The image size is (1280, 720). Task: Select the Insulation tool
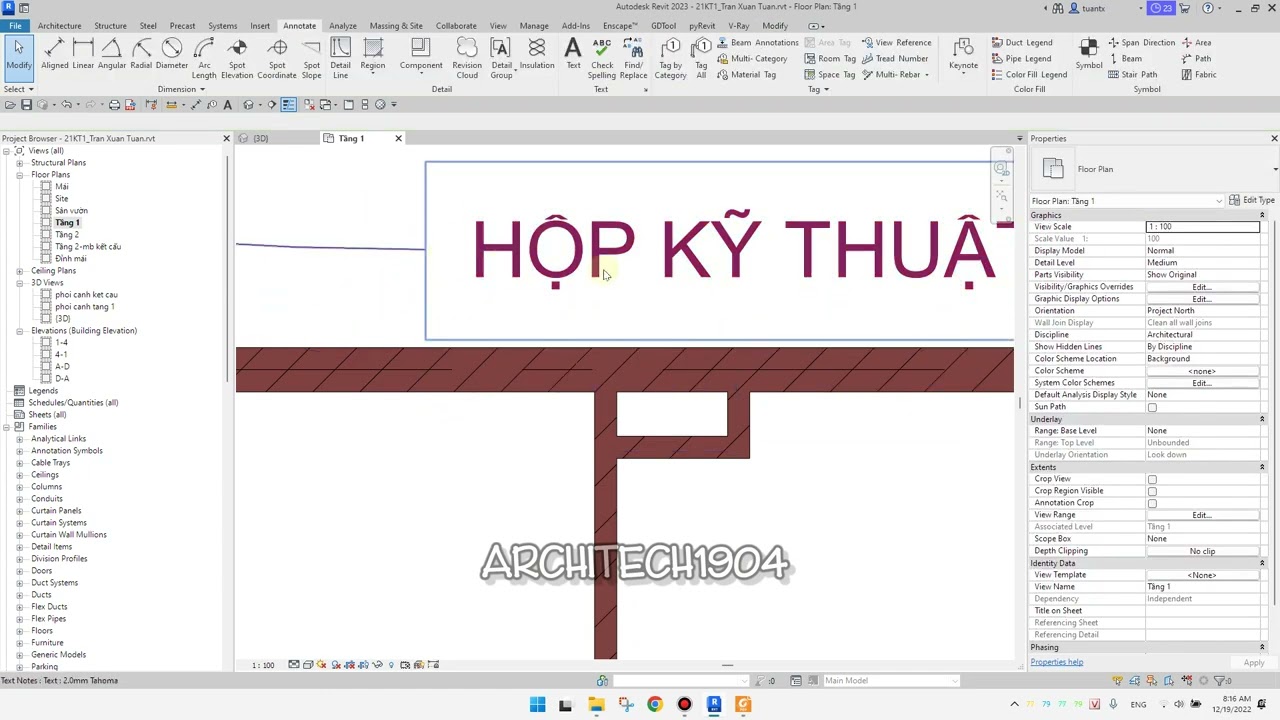(x=537, y=55)
